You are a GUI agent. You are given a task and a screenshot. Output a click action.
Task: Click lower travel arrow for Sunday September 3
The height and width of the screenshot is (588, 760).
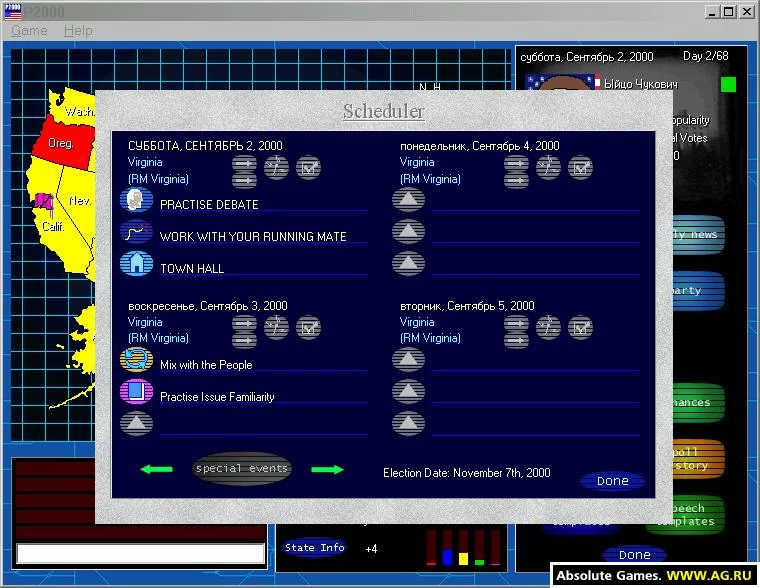244,340
